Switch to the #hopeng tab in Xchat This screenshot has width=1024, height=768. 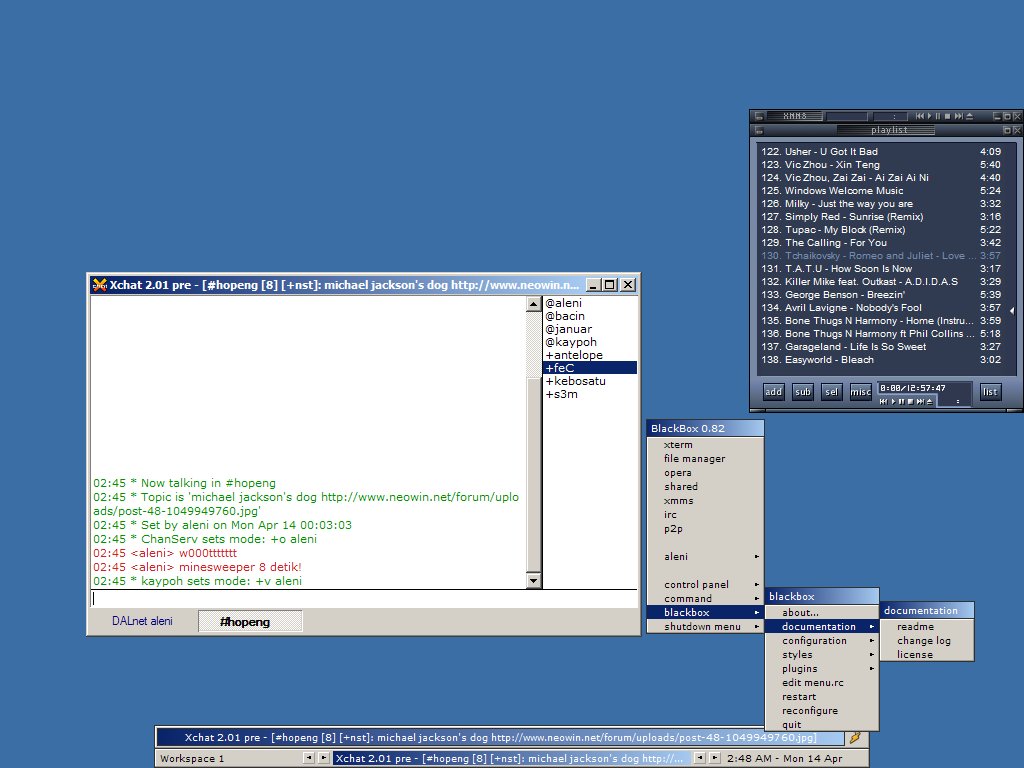[250, 622]
